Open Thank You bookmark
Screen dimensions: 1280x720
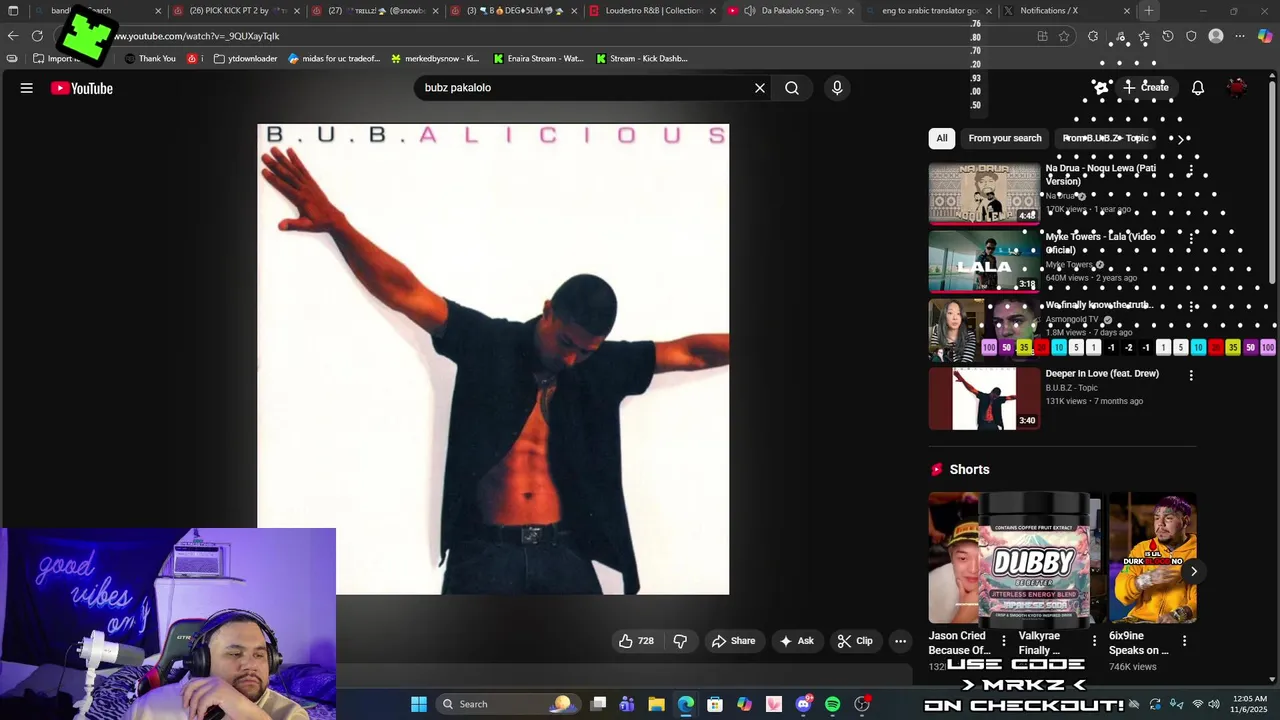[150, 59]
